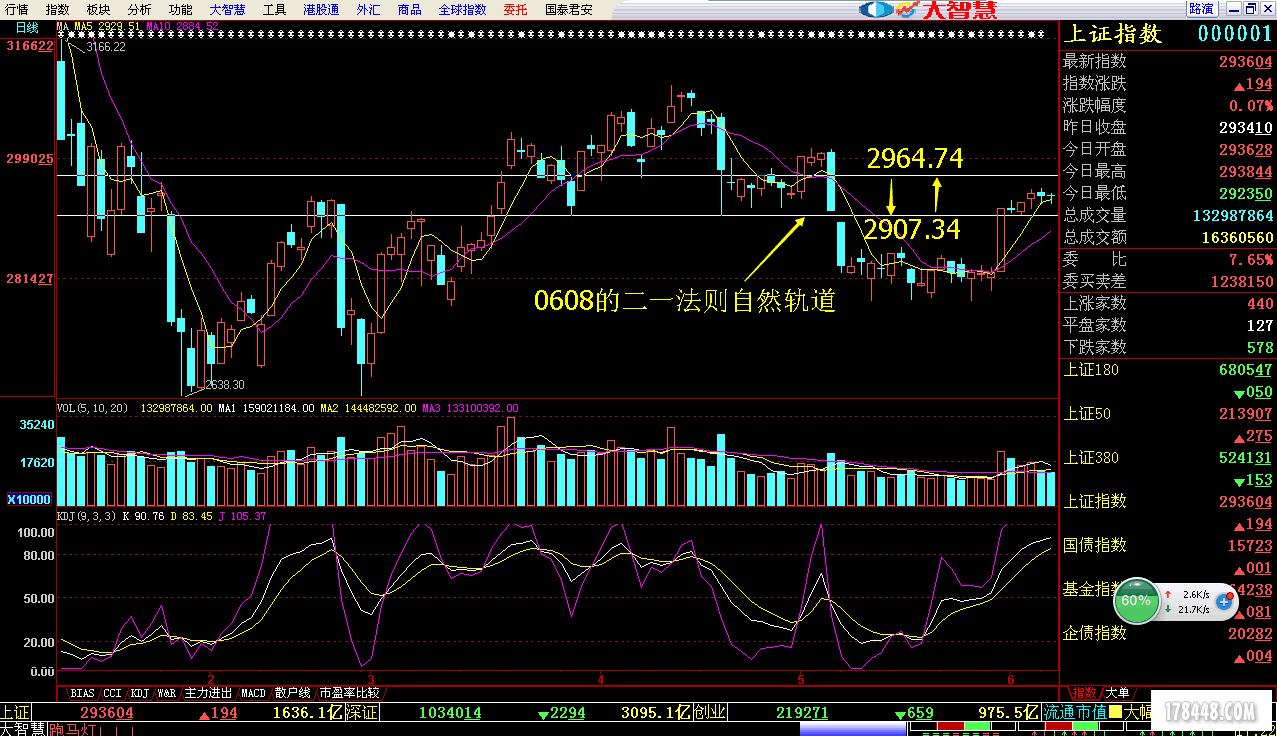The width and height of the screenshot is (1277, 736).
Task: Click the 2907.34 price annotation
Action: tap(912, 230)
